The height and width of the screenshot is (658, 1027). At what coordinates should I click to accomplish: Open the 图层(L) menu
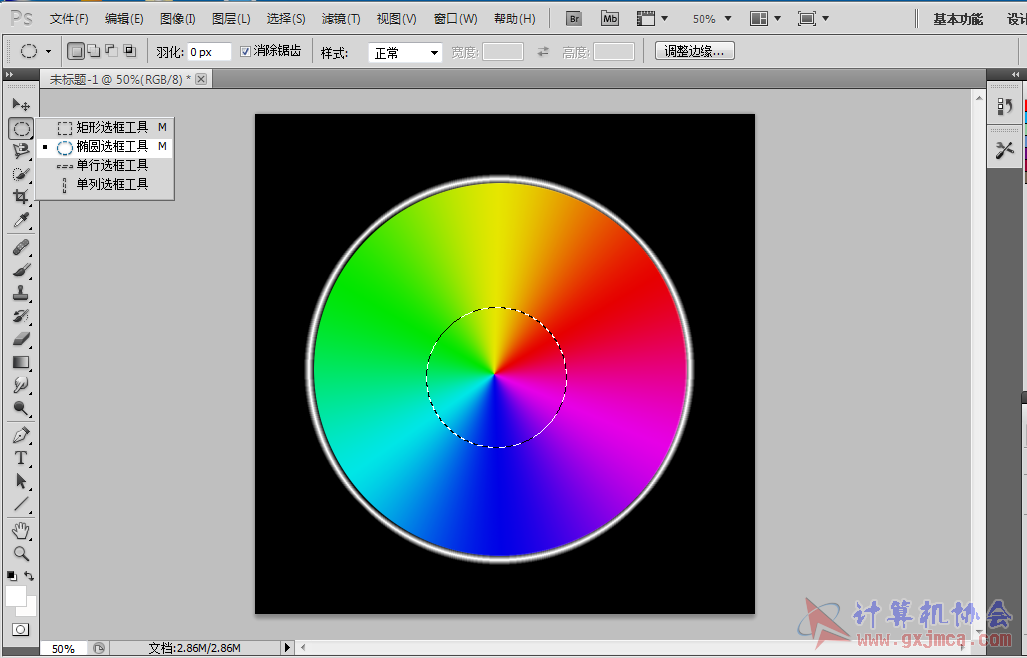click(231, 19)
